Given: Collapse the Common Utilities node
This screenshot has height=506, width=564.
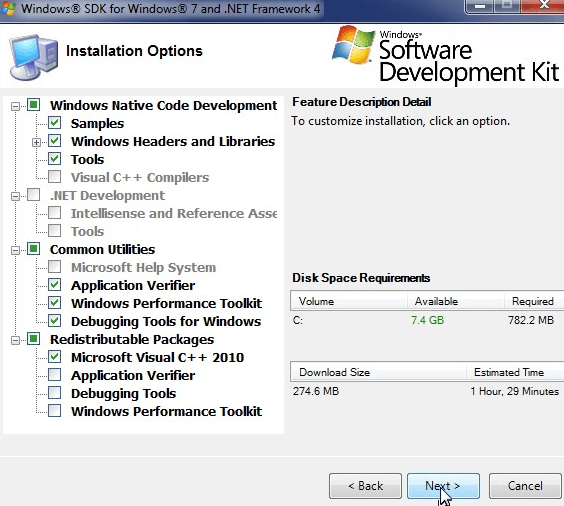Looking at the screenshot, I should [15, 250].
